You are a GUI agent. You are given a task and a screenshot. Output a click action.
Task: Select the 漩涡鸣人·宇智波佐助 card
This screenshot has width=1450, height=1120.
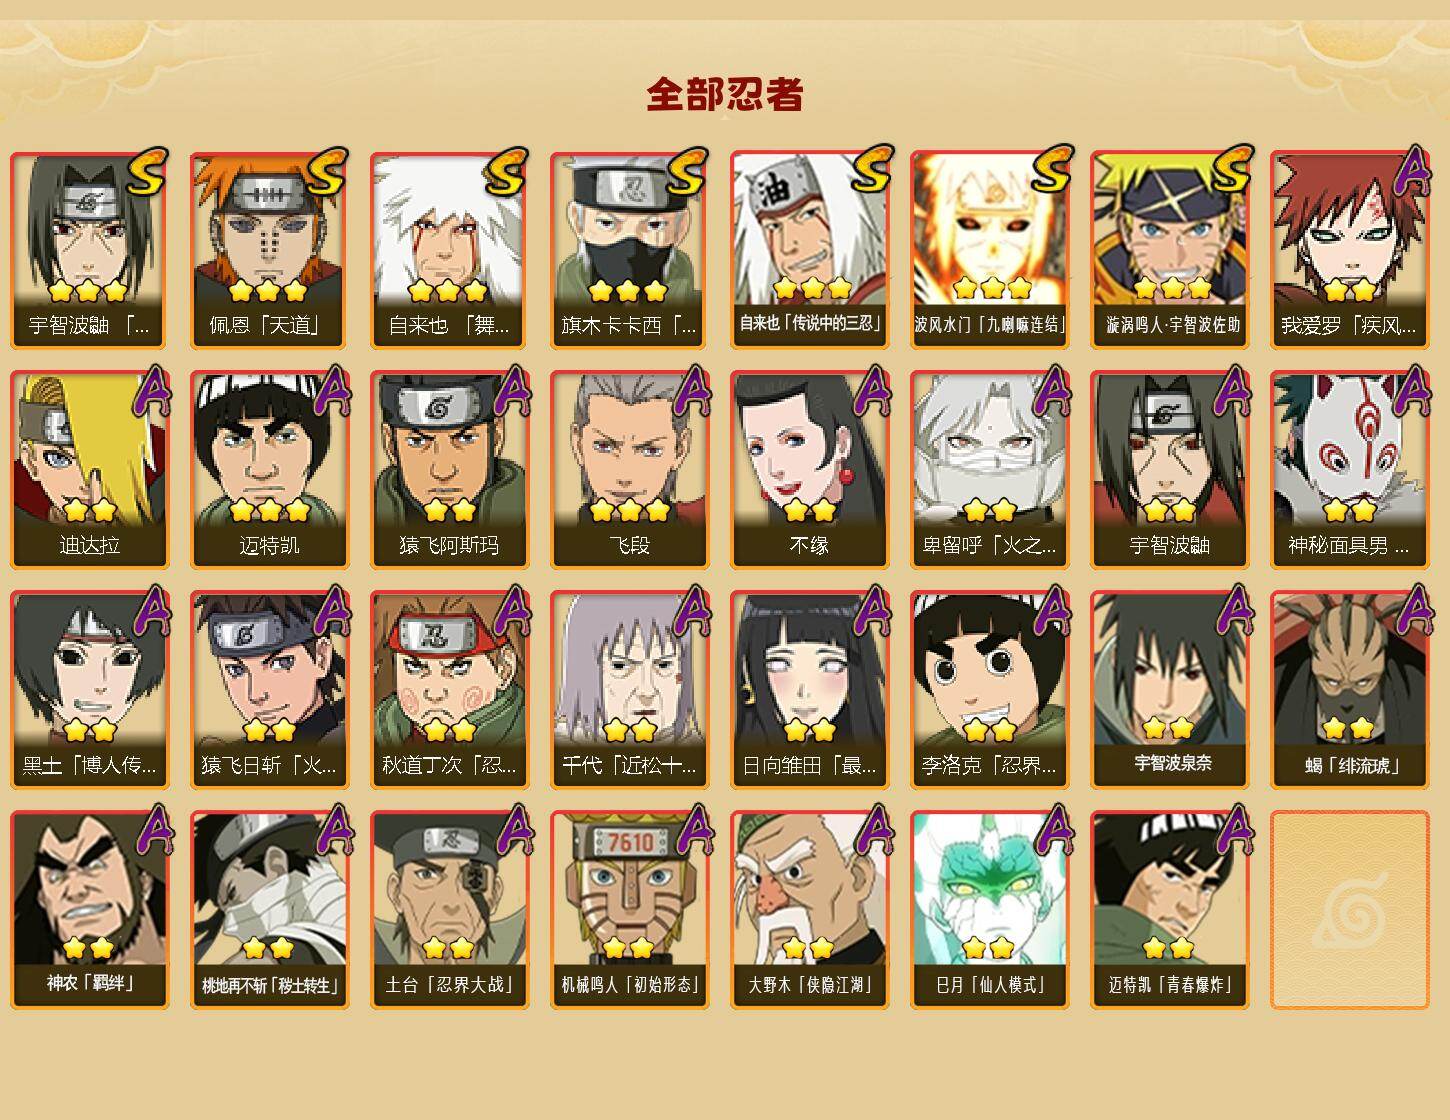pyautogui.click(x=1169, y=250)
